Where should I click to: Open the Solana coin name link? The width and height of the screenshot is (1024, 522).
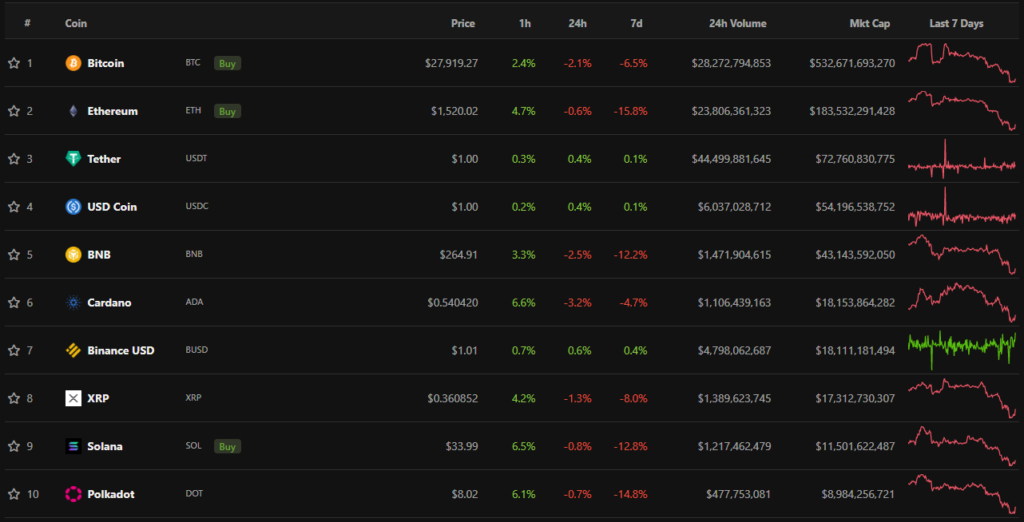105,446
